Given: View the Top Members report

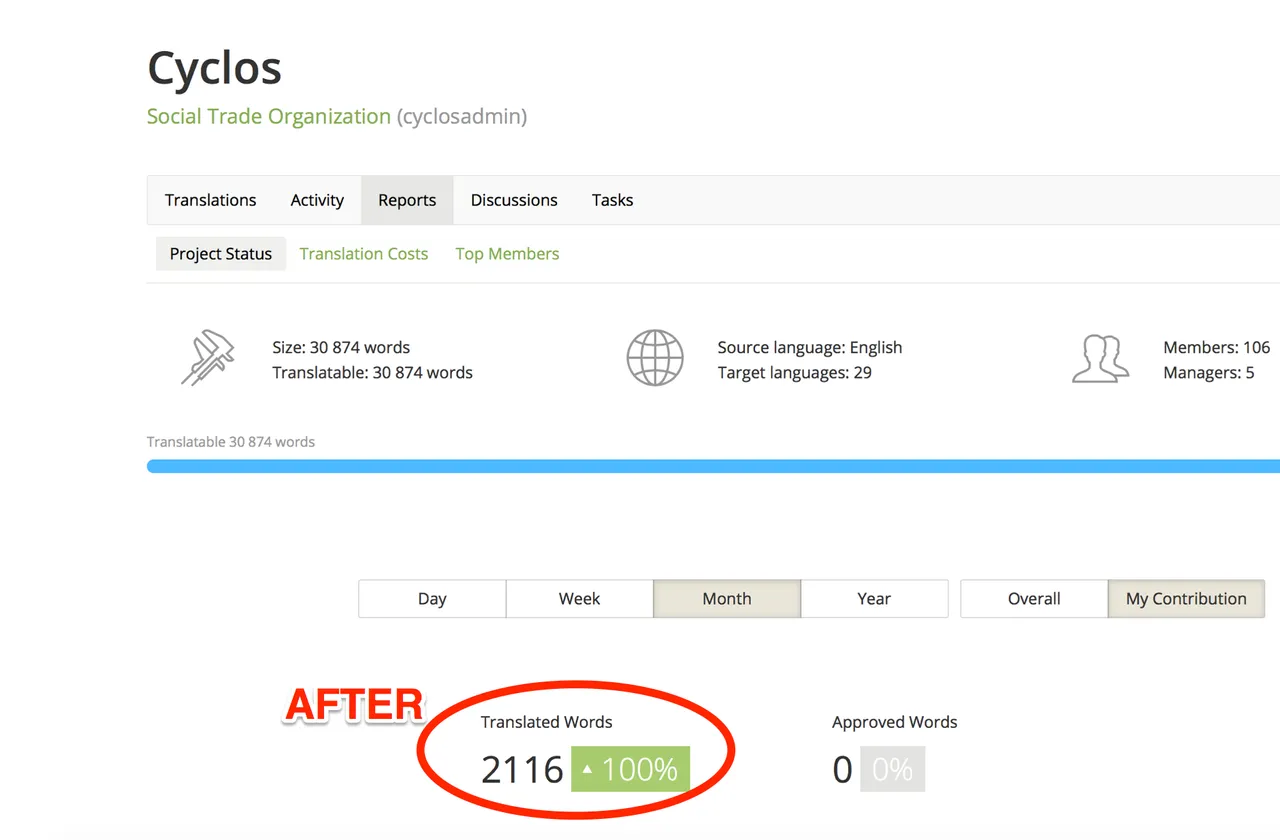Looking at the screenshot, I should tap(507, 254).
